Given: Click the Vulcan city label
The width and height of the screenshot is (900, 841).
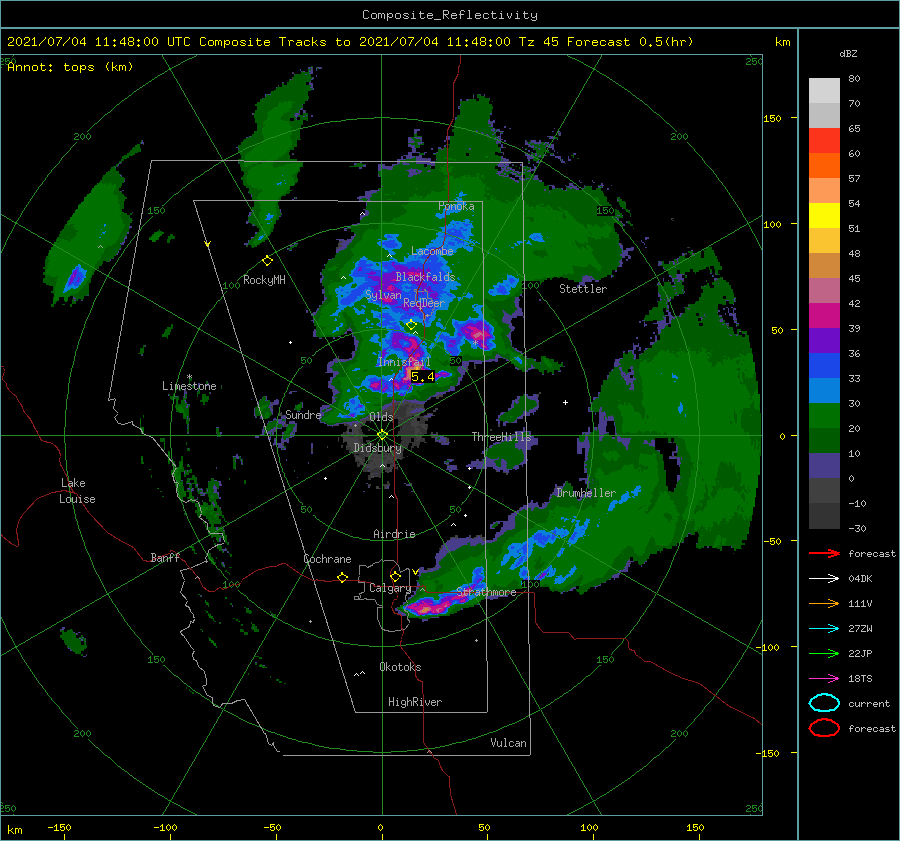Looking at the screenshot, I should click(509, 743).
